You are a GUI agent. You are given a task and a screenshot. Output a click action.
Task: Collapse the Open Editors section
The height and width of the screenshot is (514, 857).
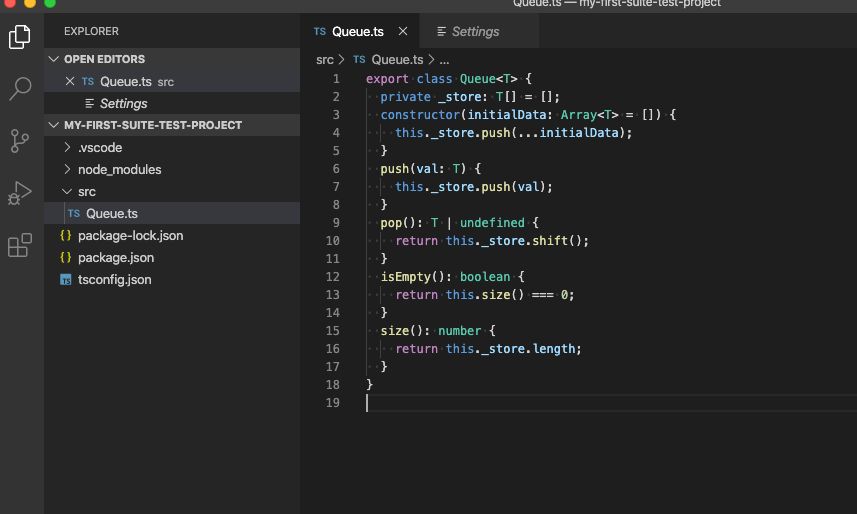pos(54,59)
